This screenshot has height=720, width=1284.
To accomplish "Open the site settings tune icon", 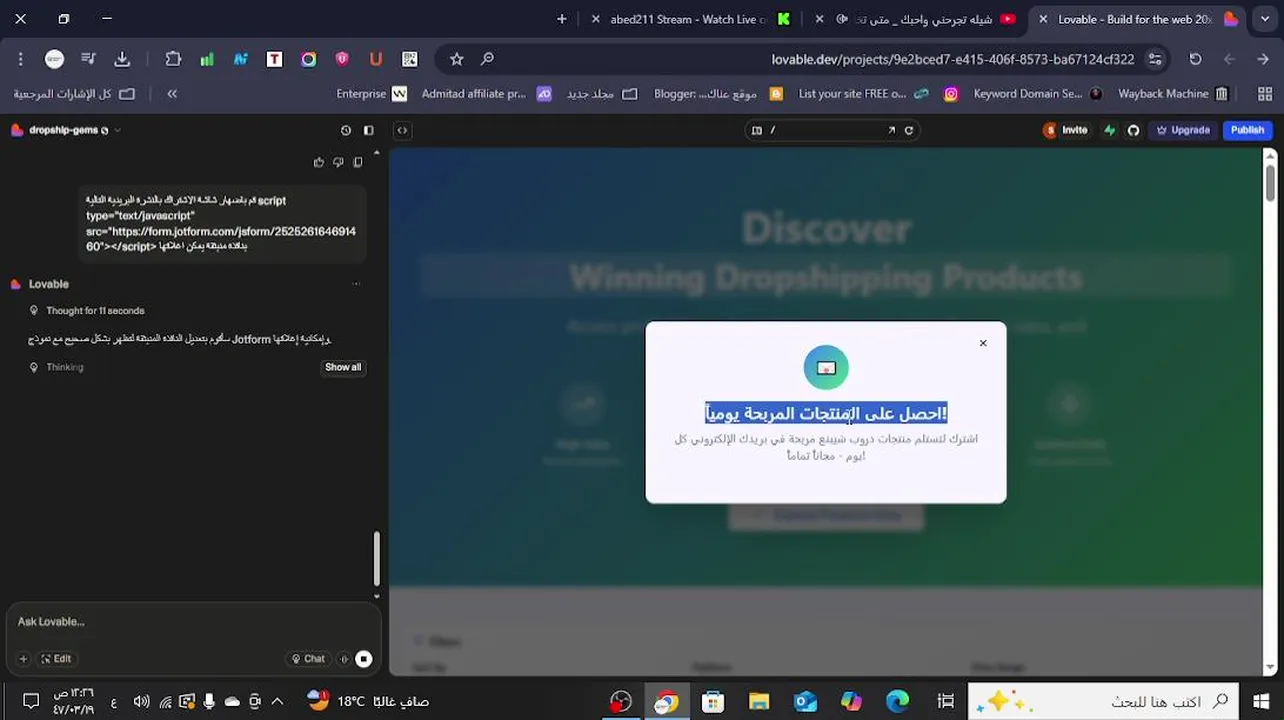I will (1155, 59).
